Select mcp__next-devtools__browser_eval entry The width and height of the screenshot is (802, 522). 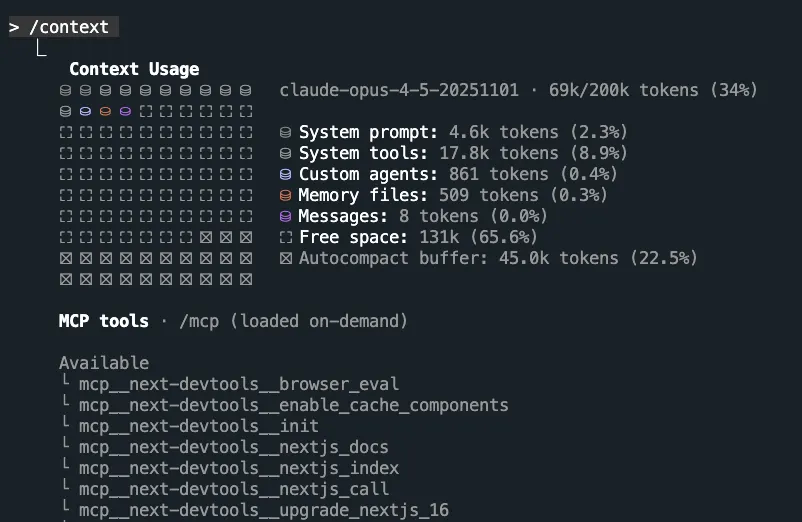239,384
